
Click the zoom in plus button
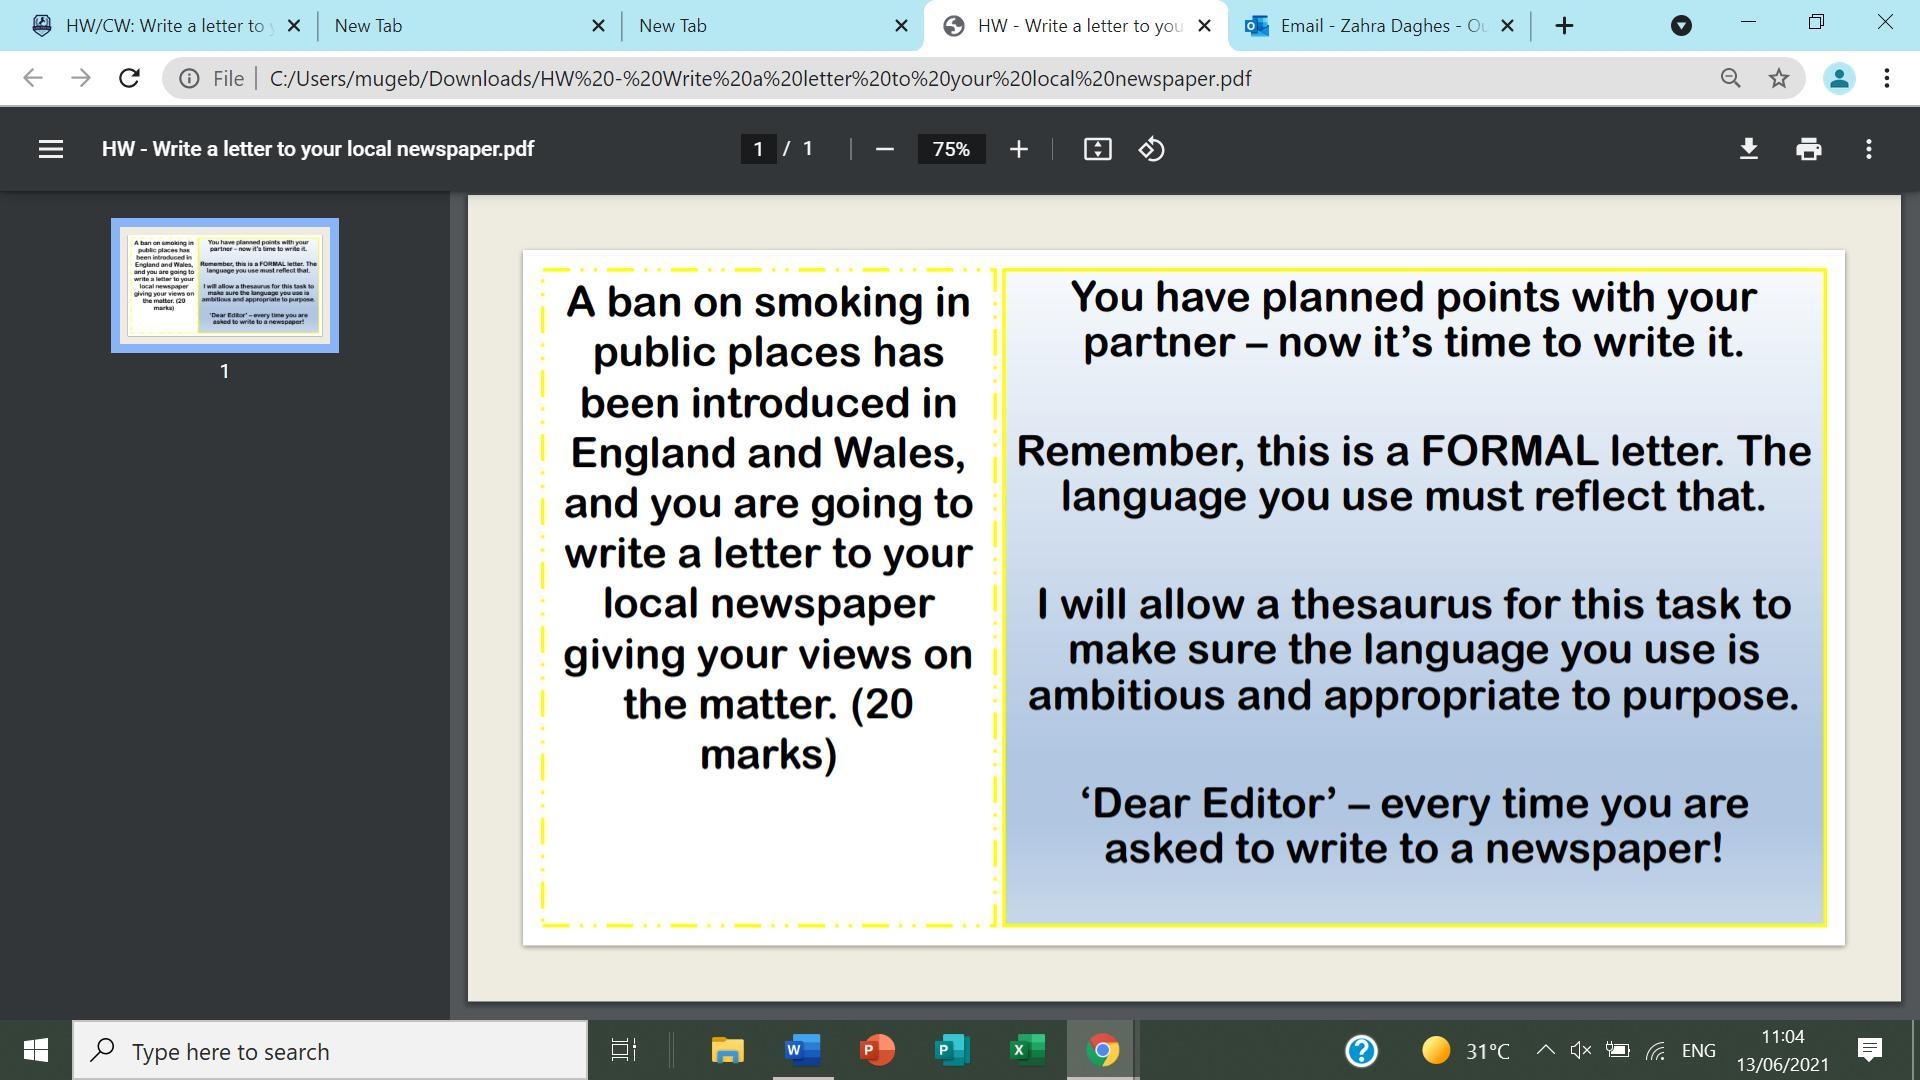1018,149
